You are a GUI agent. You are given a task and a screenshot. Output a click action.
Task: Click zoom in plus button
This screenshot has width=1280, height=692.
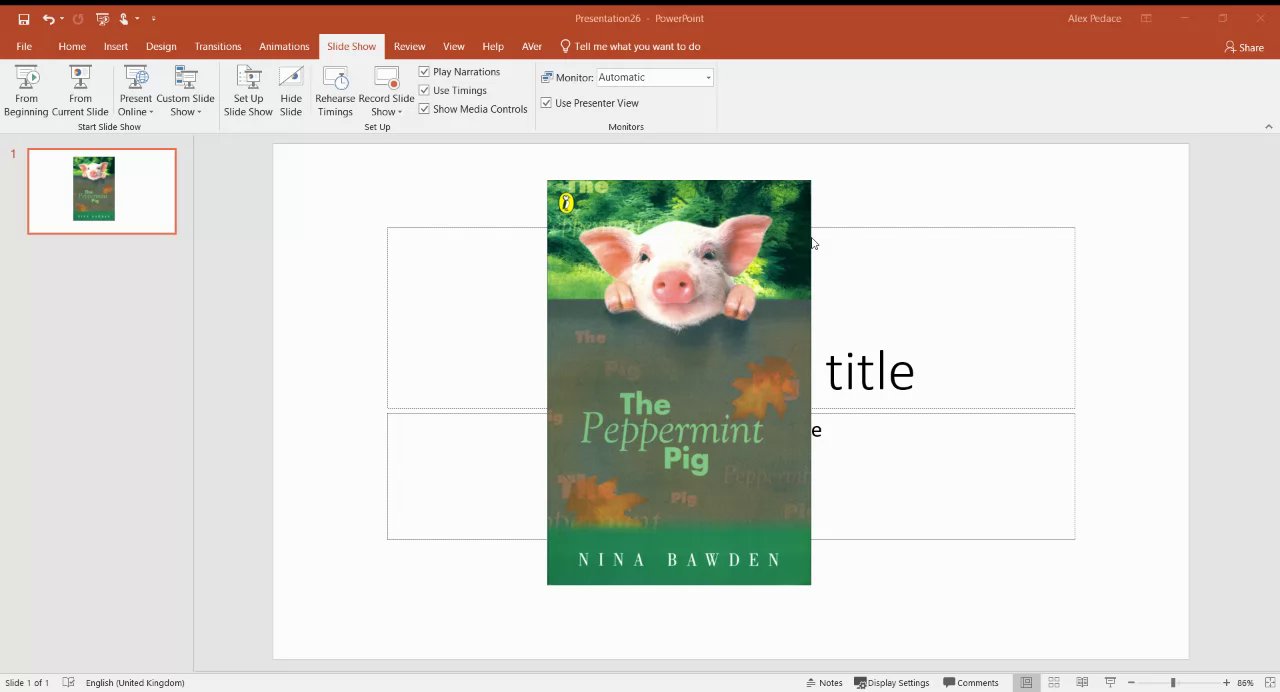coord(1226,683)
